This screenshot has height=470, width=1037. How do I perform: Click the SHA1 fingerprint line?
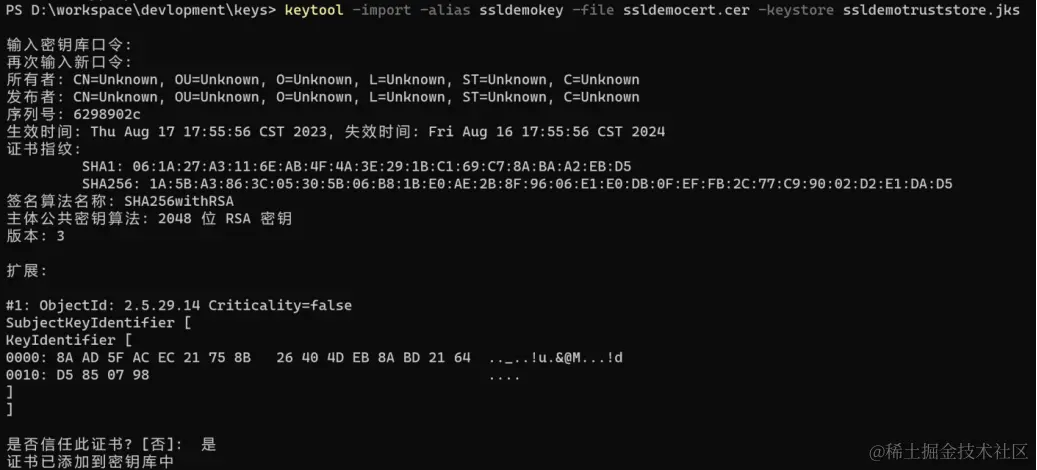(356, 167)
